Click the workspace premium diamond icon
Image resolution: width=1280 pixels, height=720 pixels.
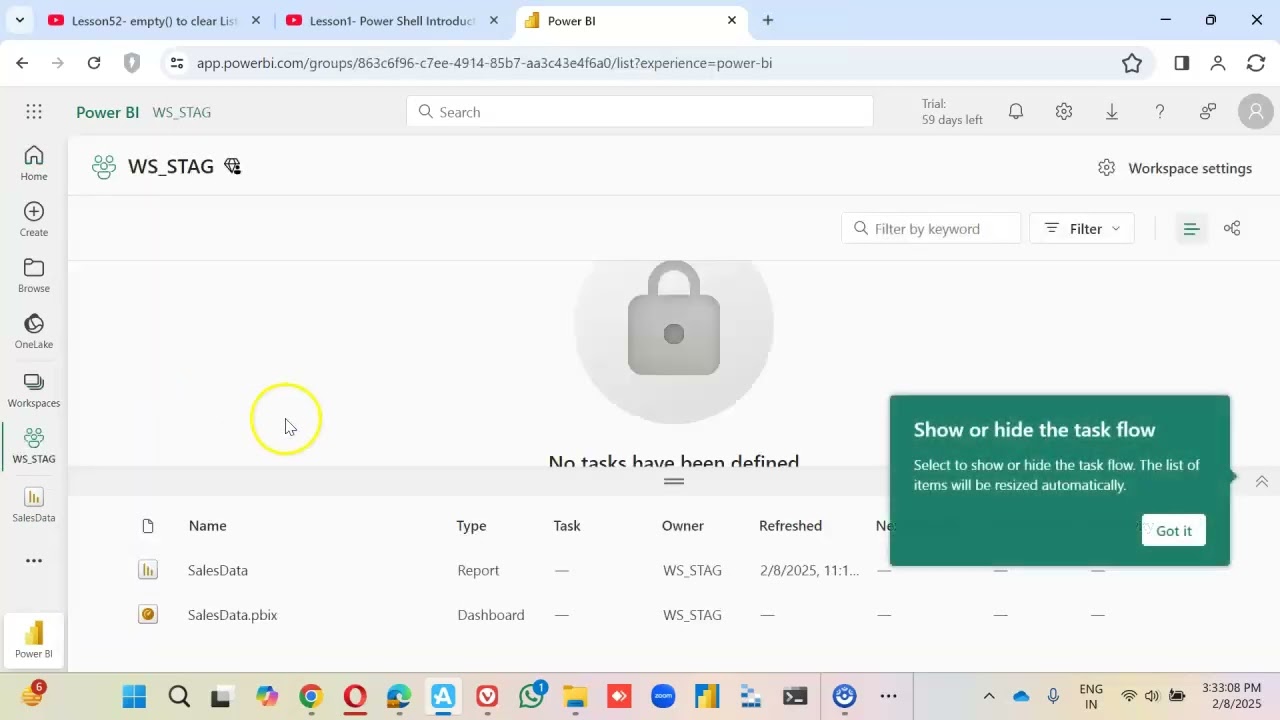[233, 166]
